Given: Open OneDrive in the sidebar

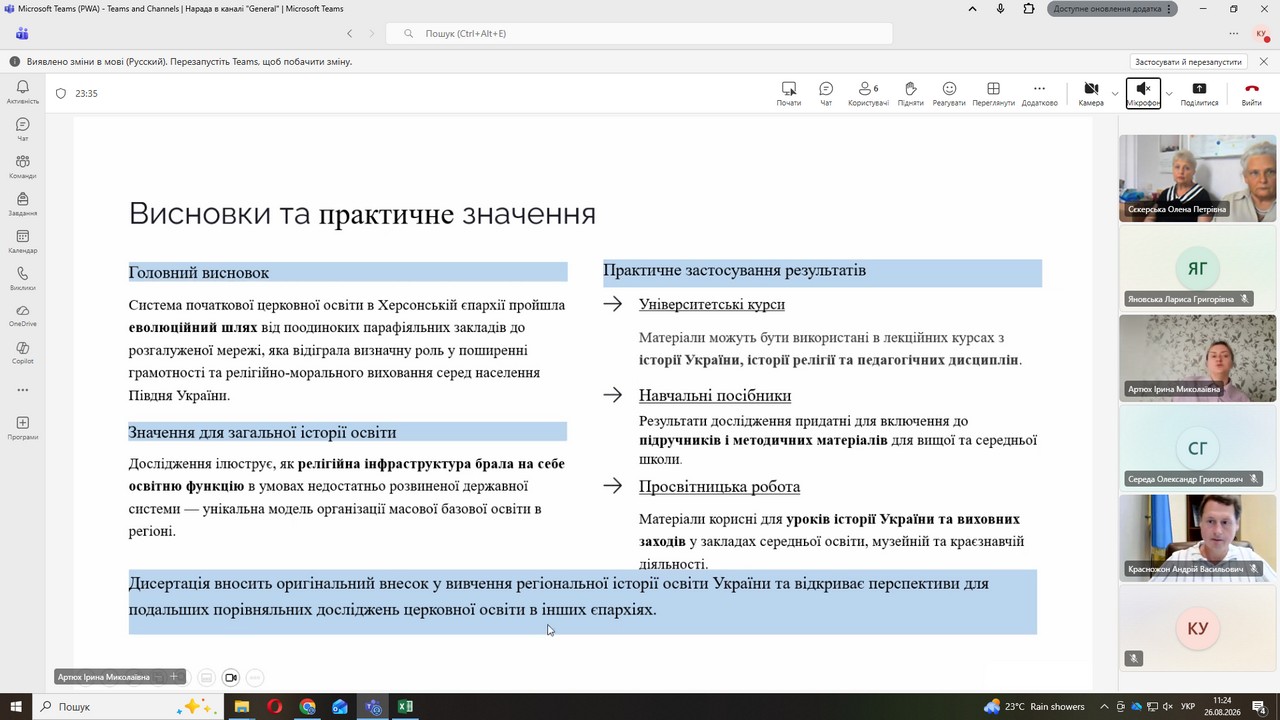Looking at the screenshot, I should click(22, 315).
